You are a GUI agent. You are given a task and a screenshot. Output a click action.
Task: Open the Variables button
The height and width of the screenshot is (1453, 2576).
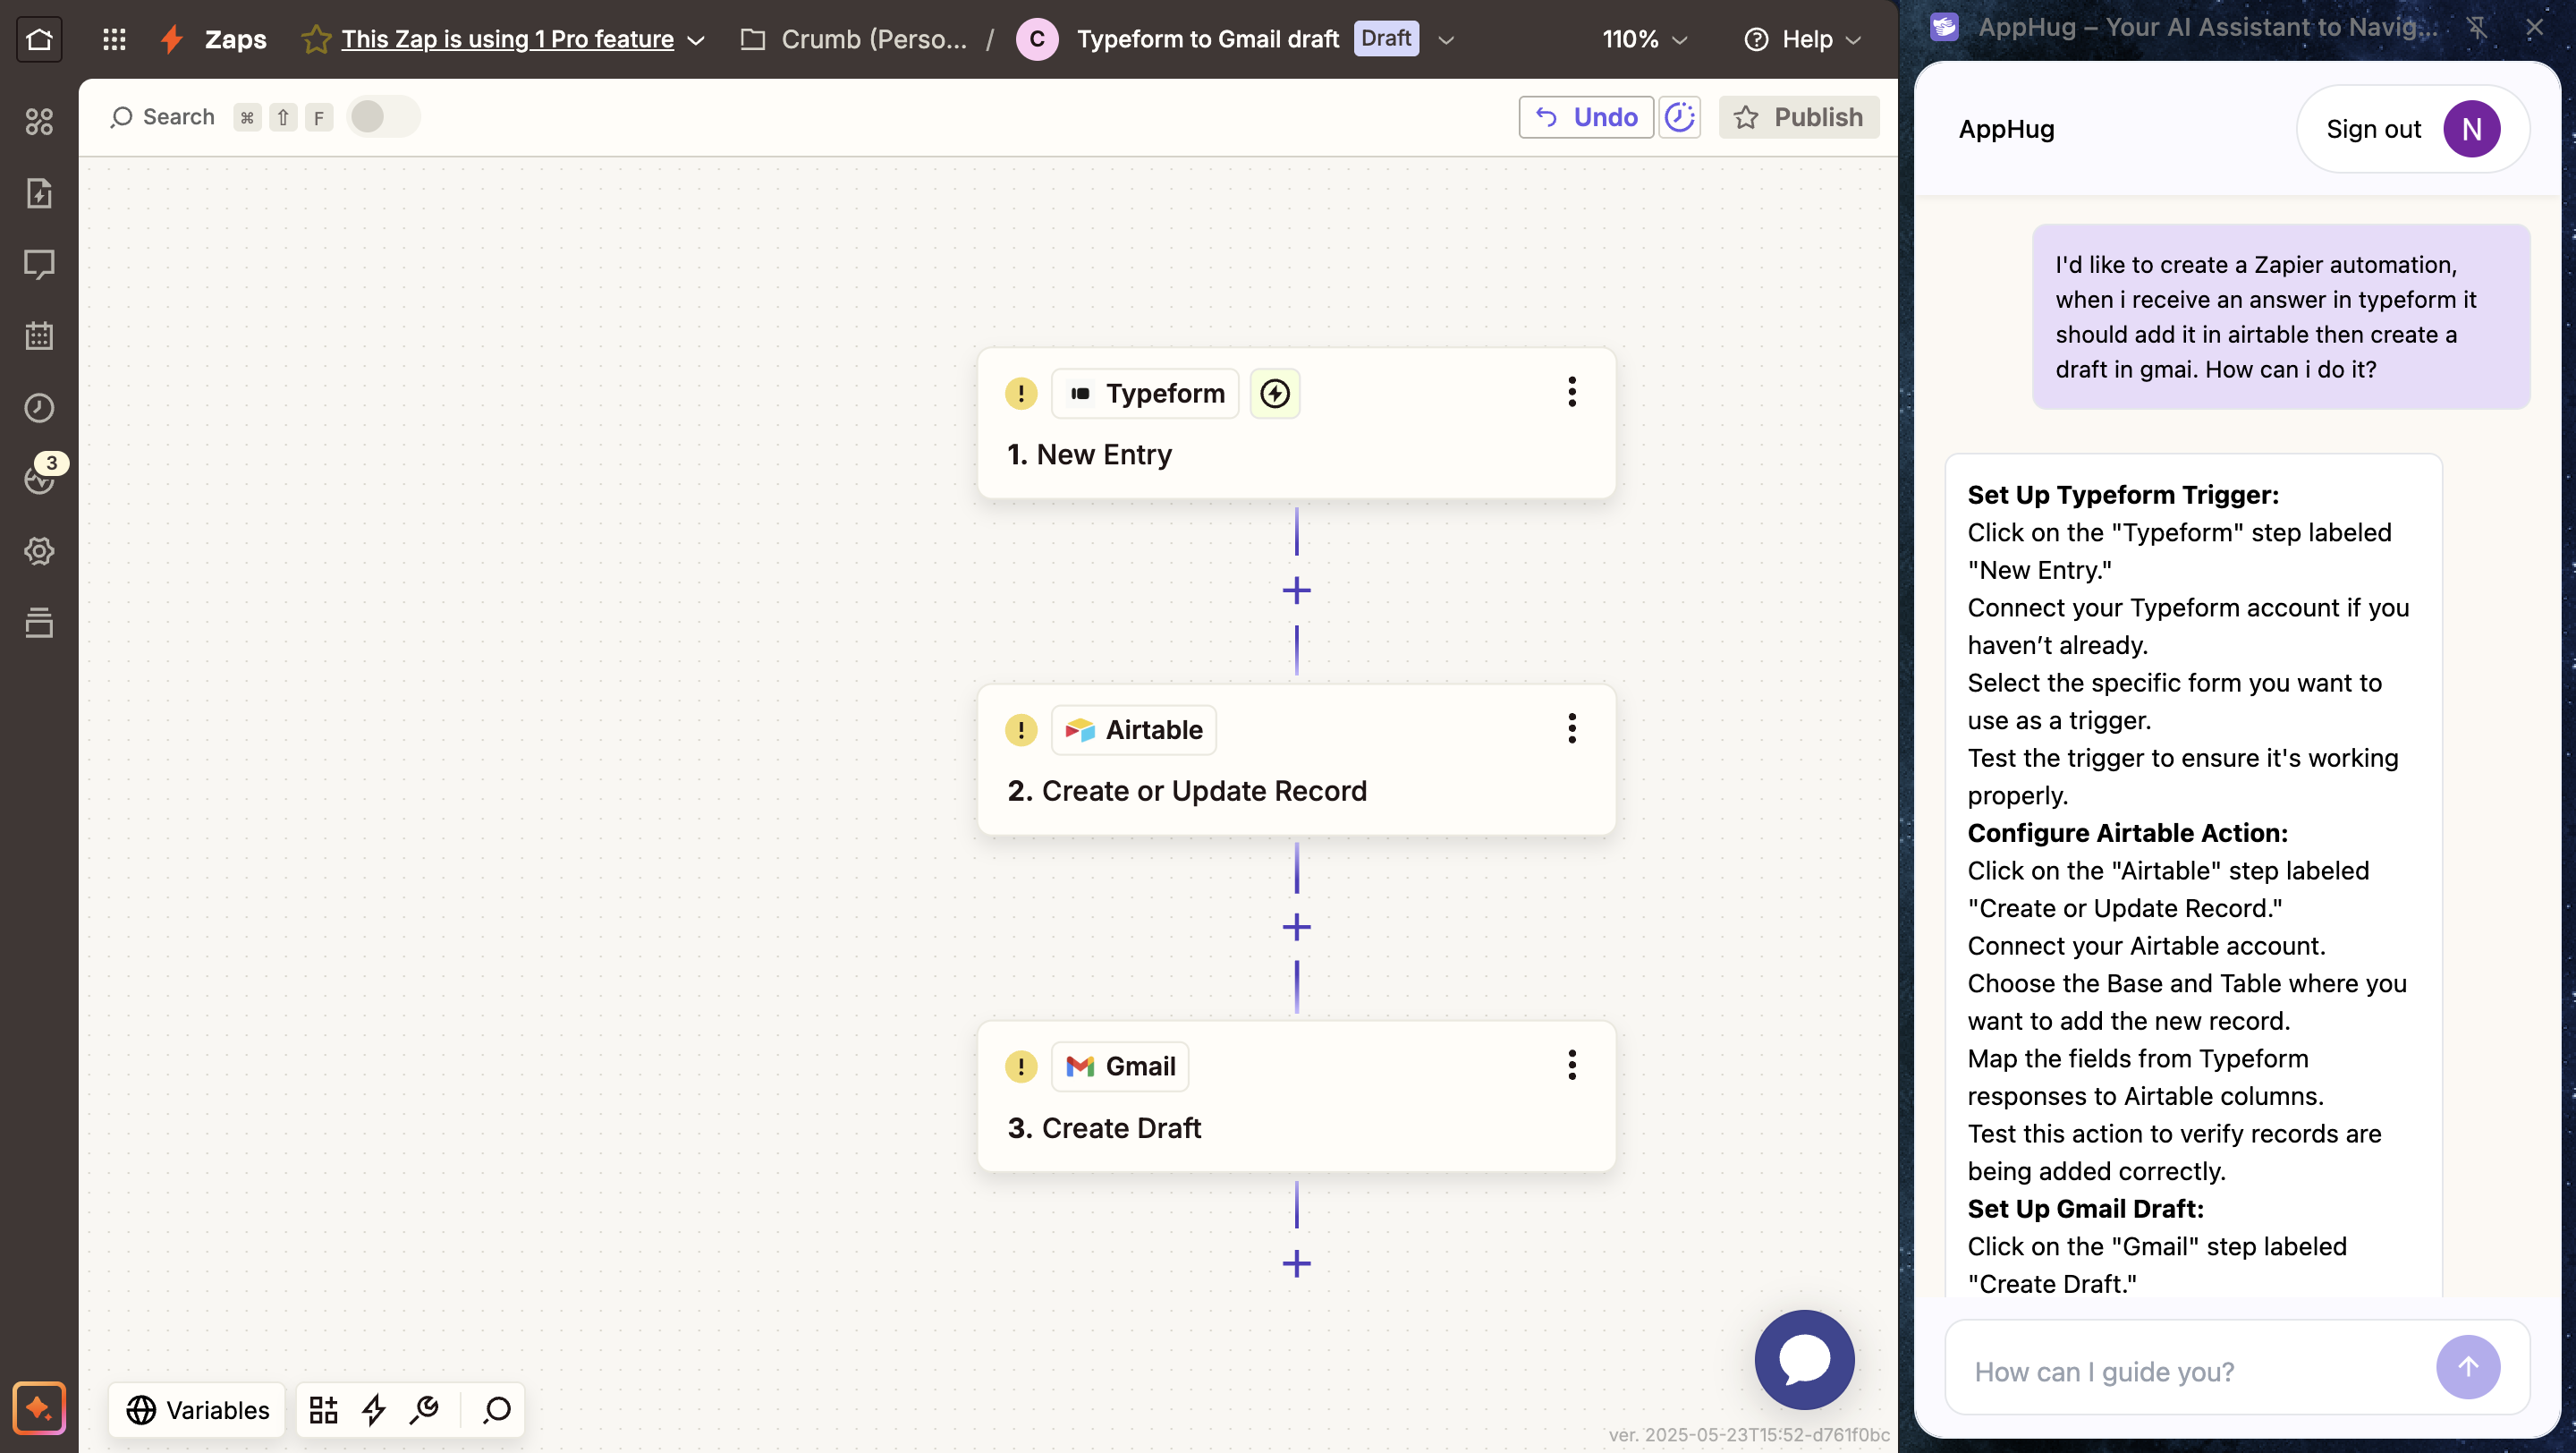(x=197, y=1410)
